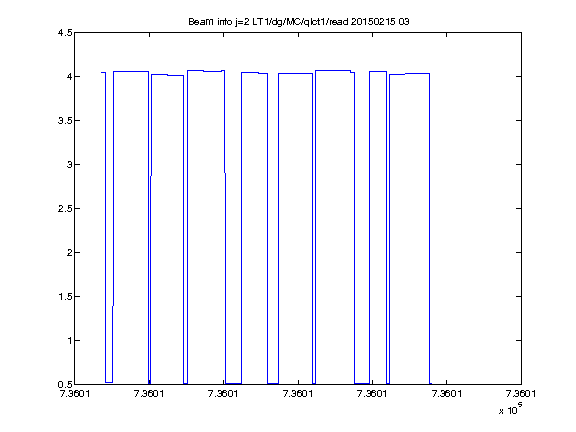Click the 1 y-axis tick label
This screenshot has width=576, height=432.
pyautogui.click(x=69, y=341)
